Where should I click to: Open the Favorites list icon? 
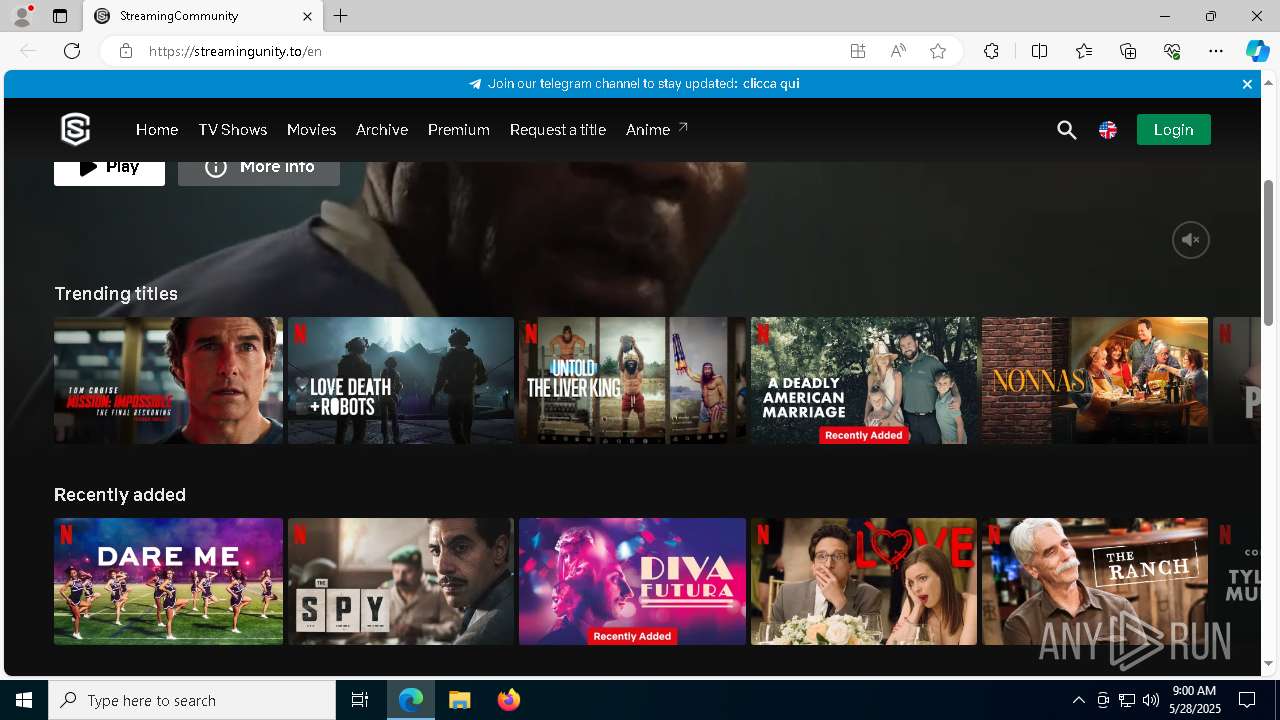[x=1084, y=51]
